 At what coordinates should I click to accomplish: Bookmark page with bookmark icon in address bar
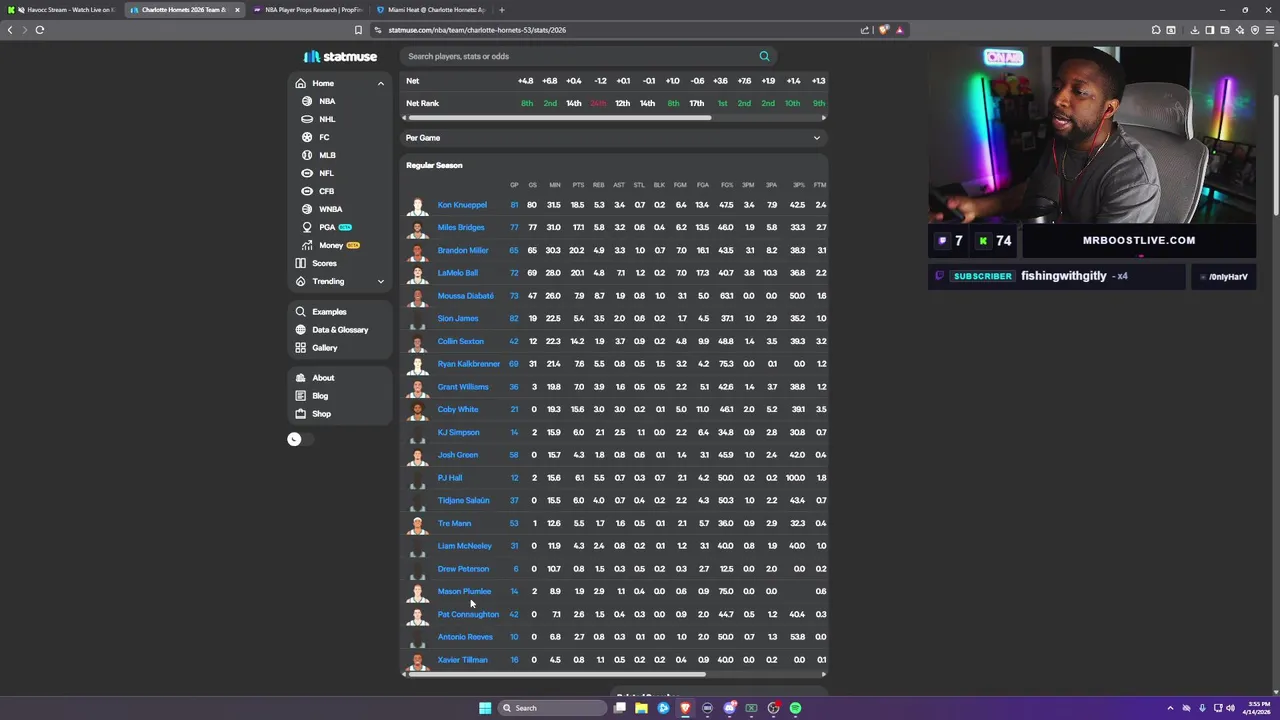pos(358,30)
